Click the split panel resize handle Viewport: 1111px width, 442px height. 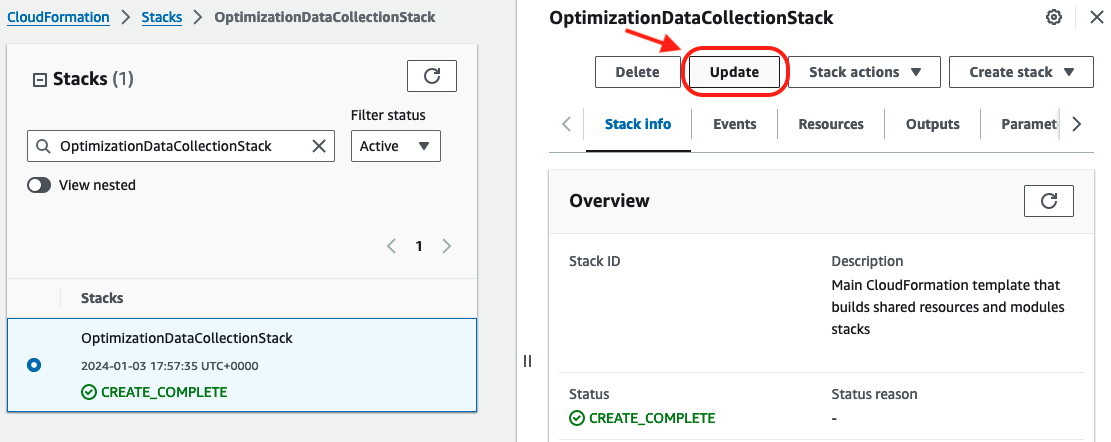coord(527,361)
